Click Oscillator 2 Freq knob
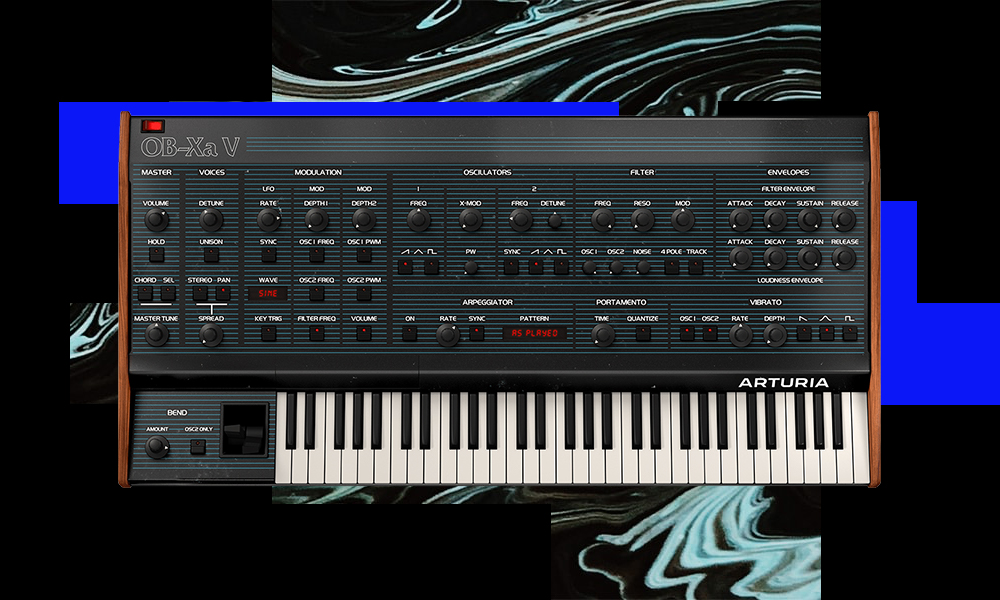 pyautogui.click(x=520, y=220)
